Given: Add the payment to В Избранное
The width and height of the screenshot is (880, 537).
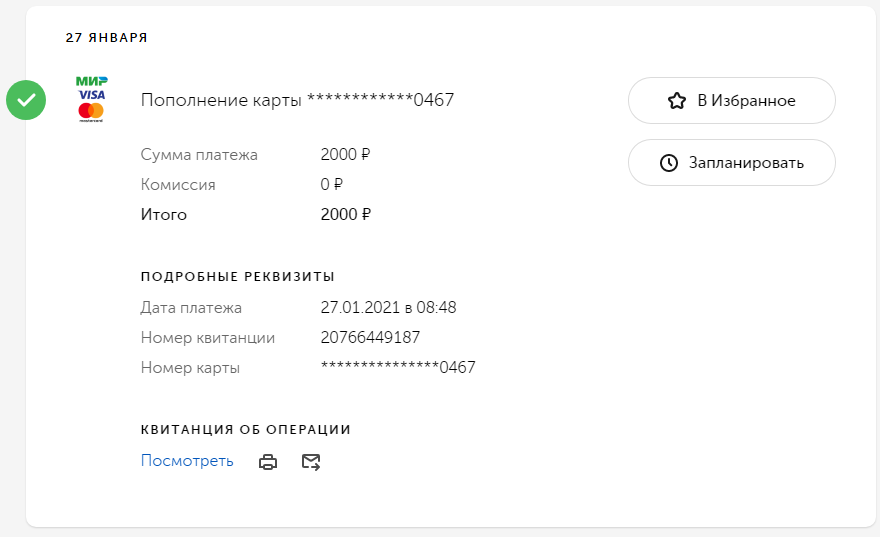Looking at the screenshot, I should tap(731, 101).
